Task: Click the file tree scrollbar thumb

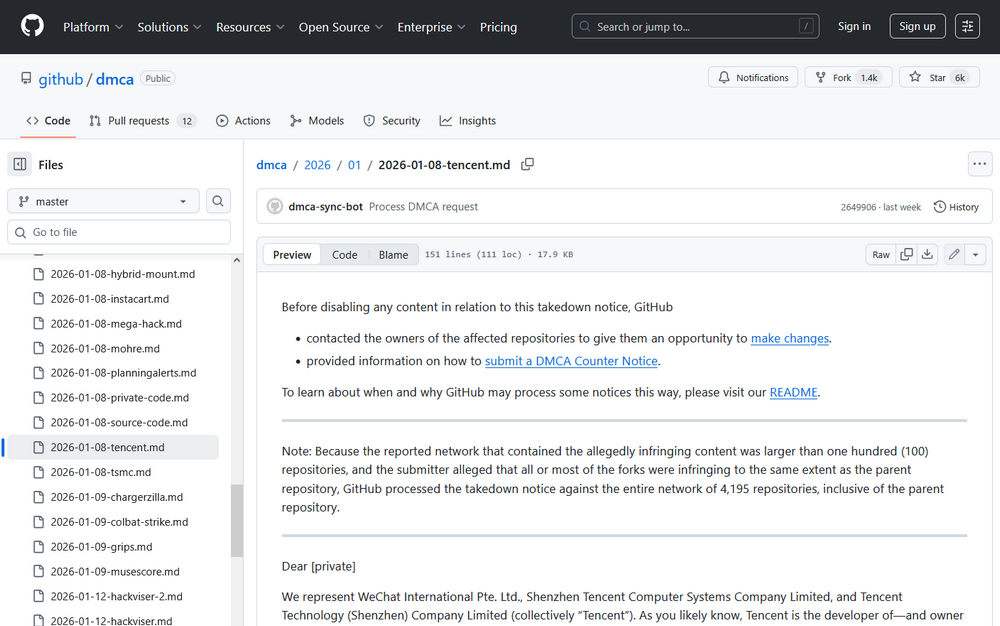Action: (x=237, y=521)
